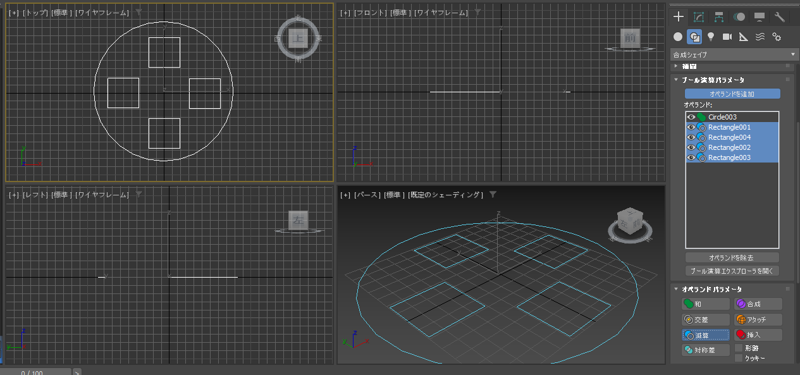Click the オペランドを追加 button
The height and width of the screenshot is (375, 800).
click(732, 94)
